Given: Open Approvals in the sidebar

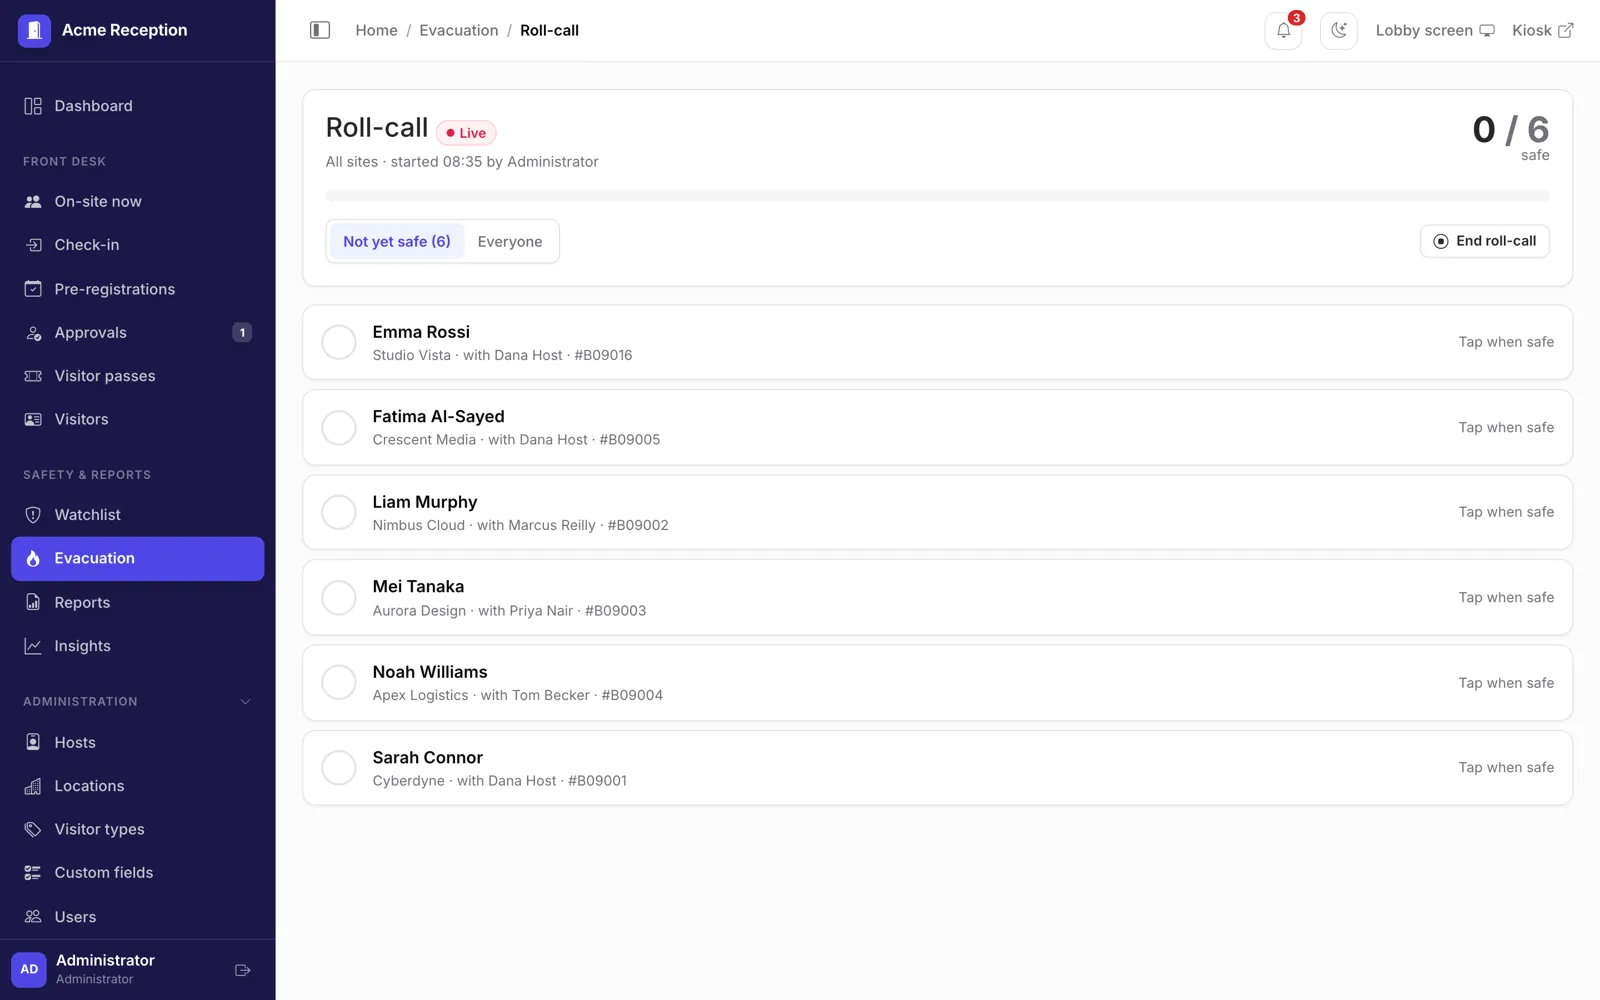Looking at the screenshot, I should (x=138, y=333).
